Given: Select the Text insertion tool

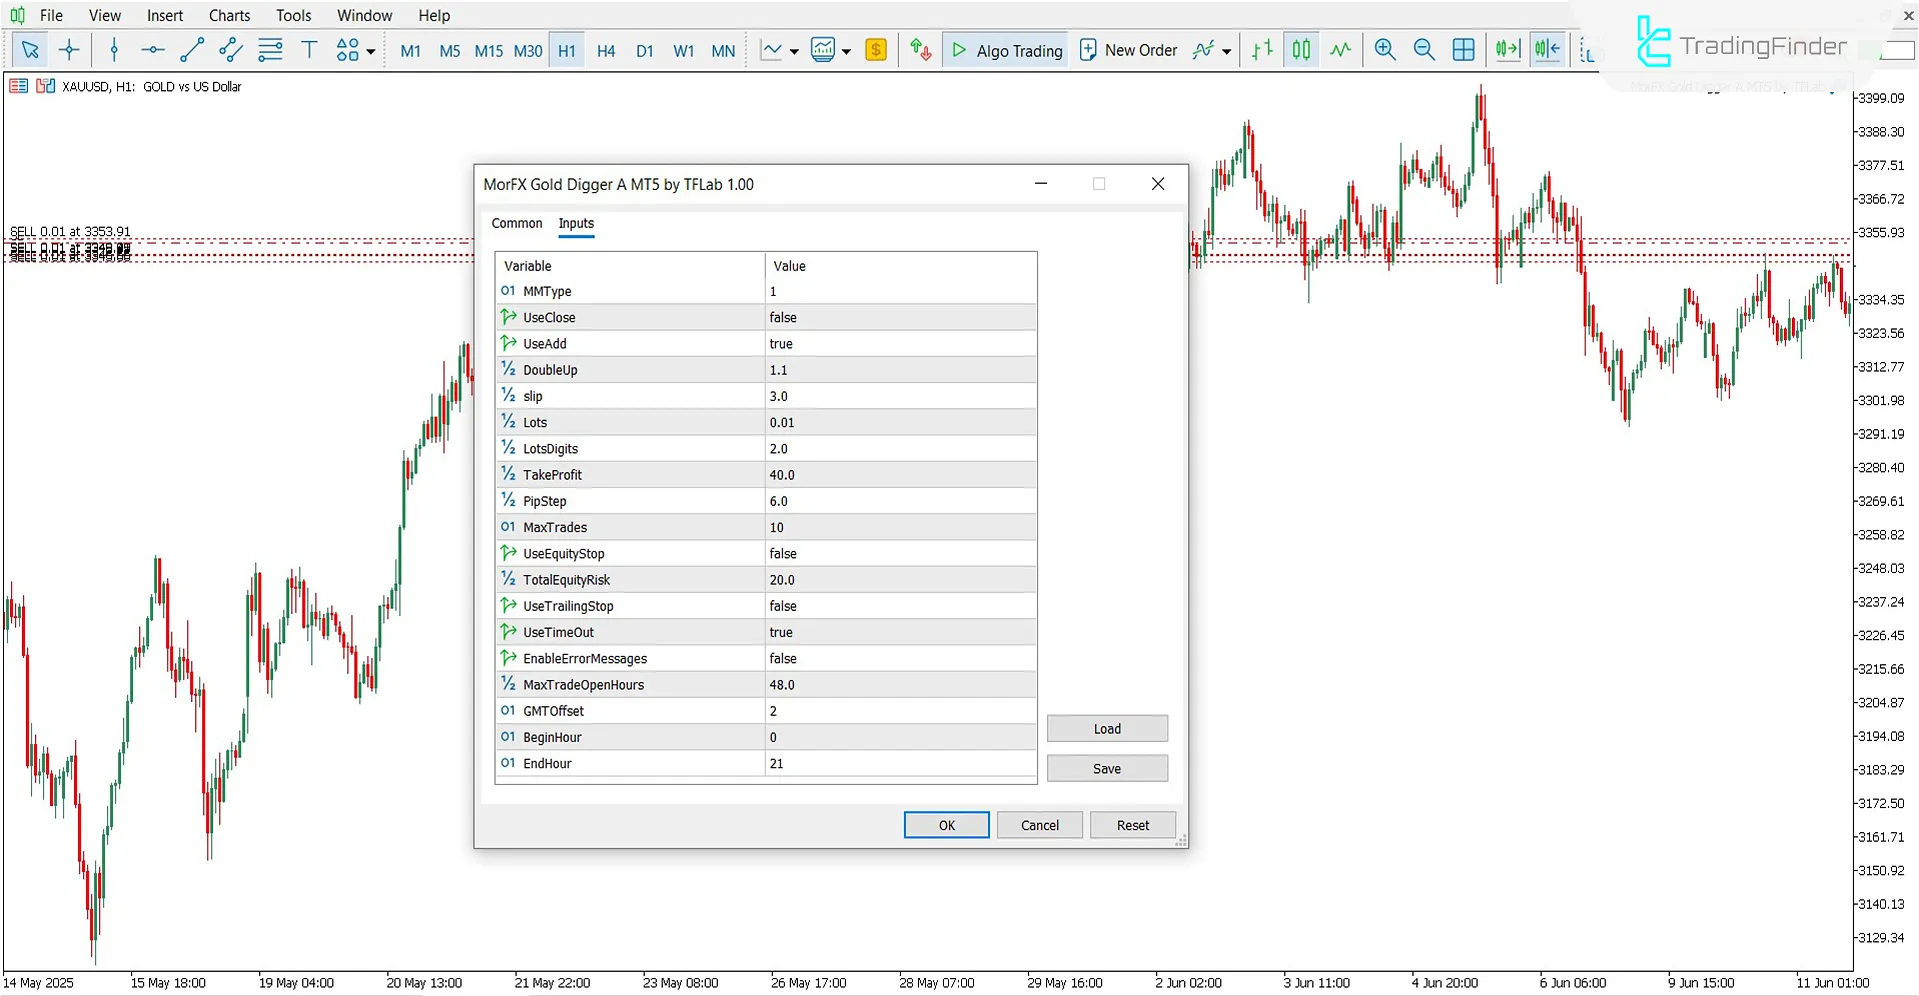Looking at the screenshot, I should point(309,49).
